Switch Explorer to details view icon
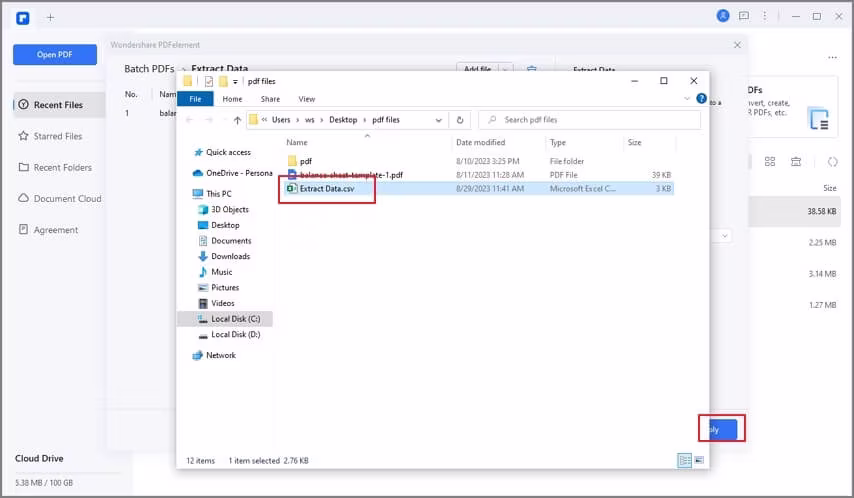Image resolution: width=854 pixels, height=498 pixels. pos(685,460)
